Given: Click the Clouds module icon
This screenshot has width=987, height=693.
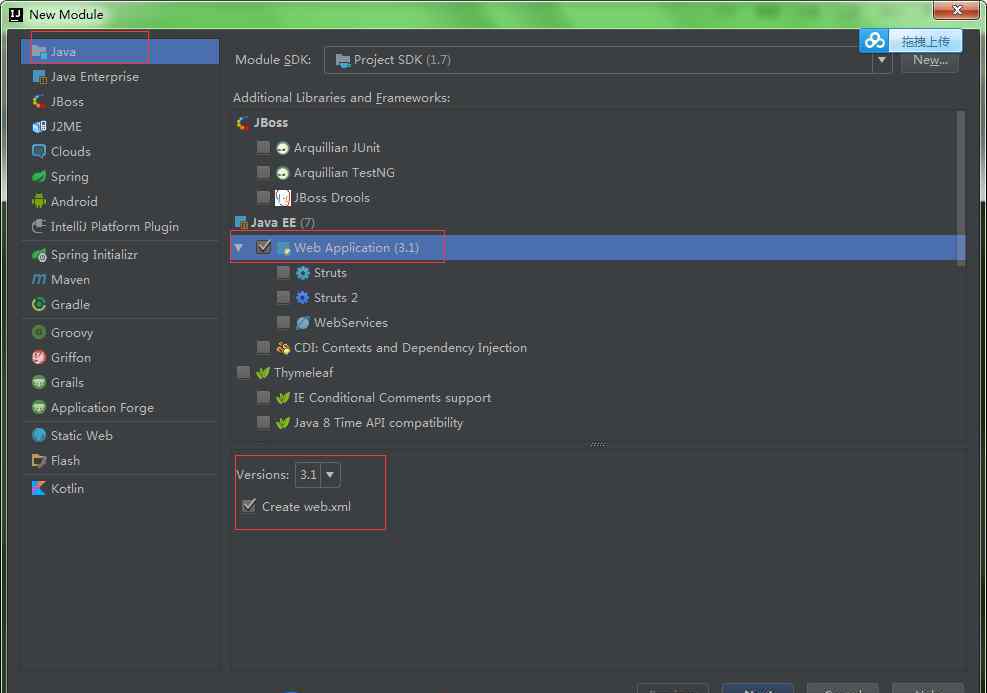Looking at the screenshot, I should click(x=39, y=152).
